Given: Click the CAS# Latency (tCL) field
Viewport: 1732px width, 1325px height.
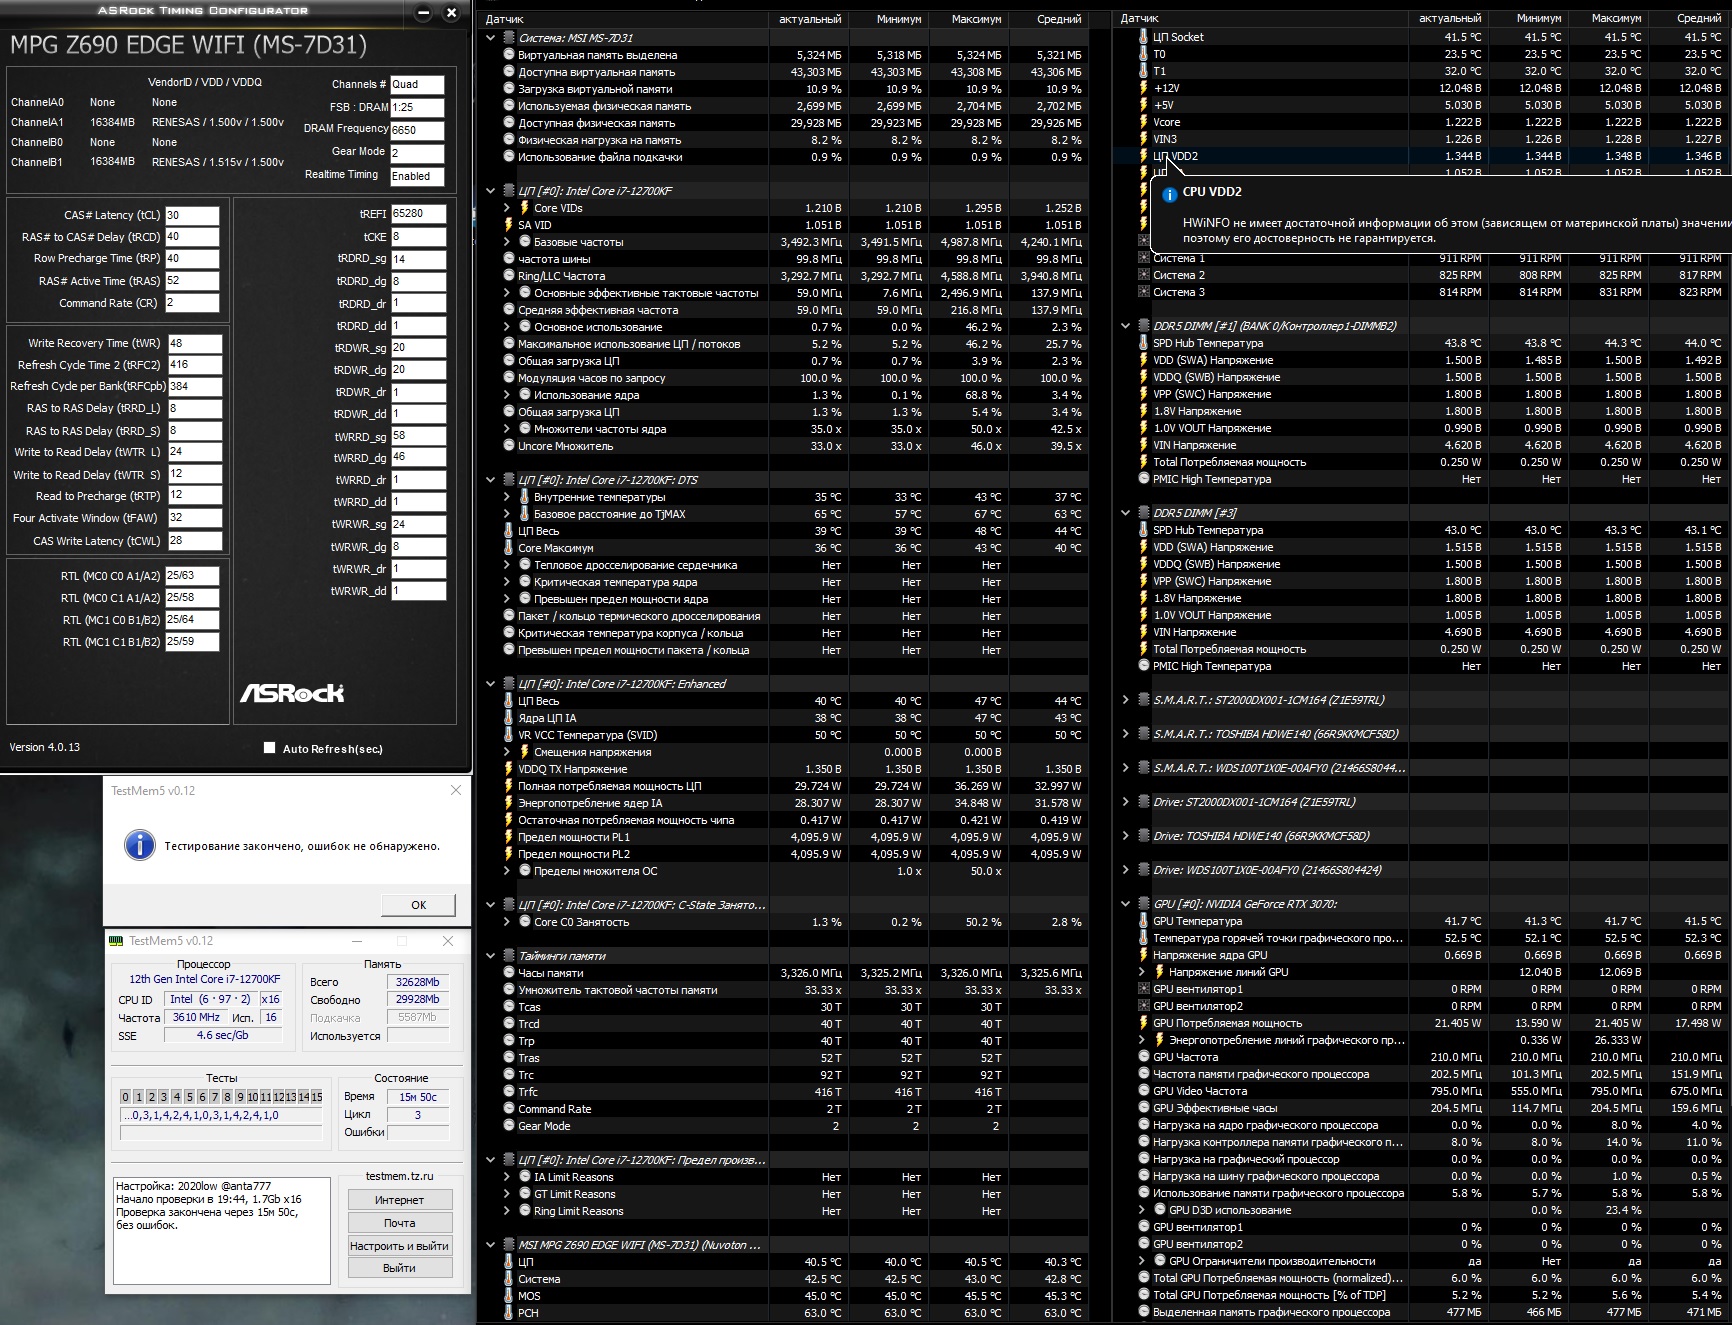Looking at the screenshot, I should coord(192,215).
